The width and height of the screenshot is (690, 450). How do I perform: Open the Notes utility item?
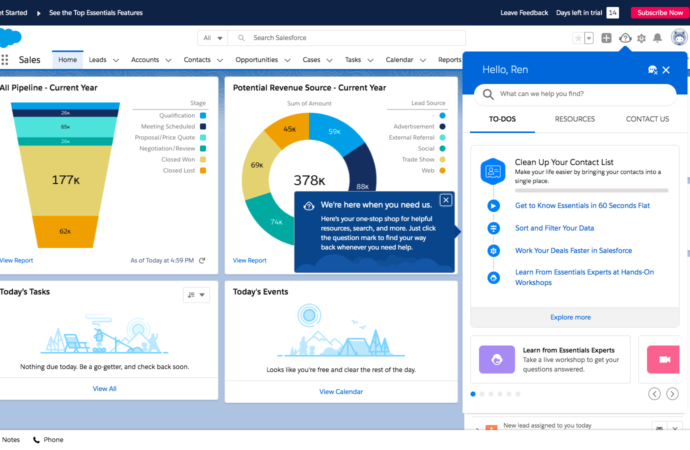(x=11, y=440)
